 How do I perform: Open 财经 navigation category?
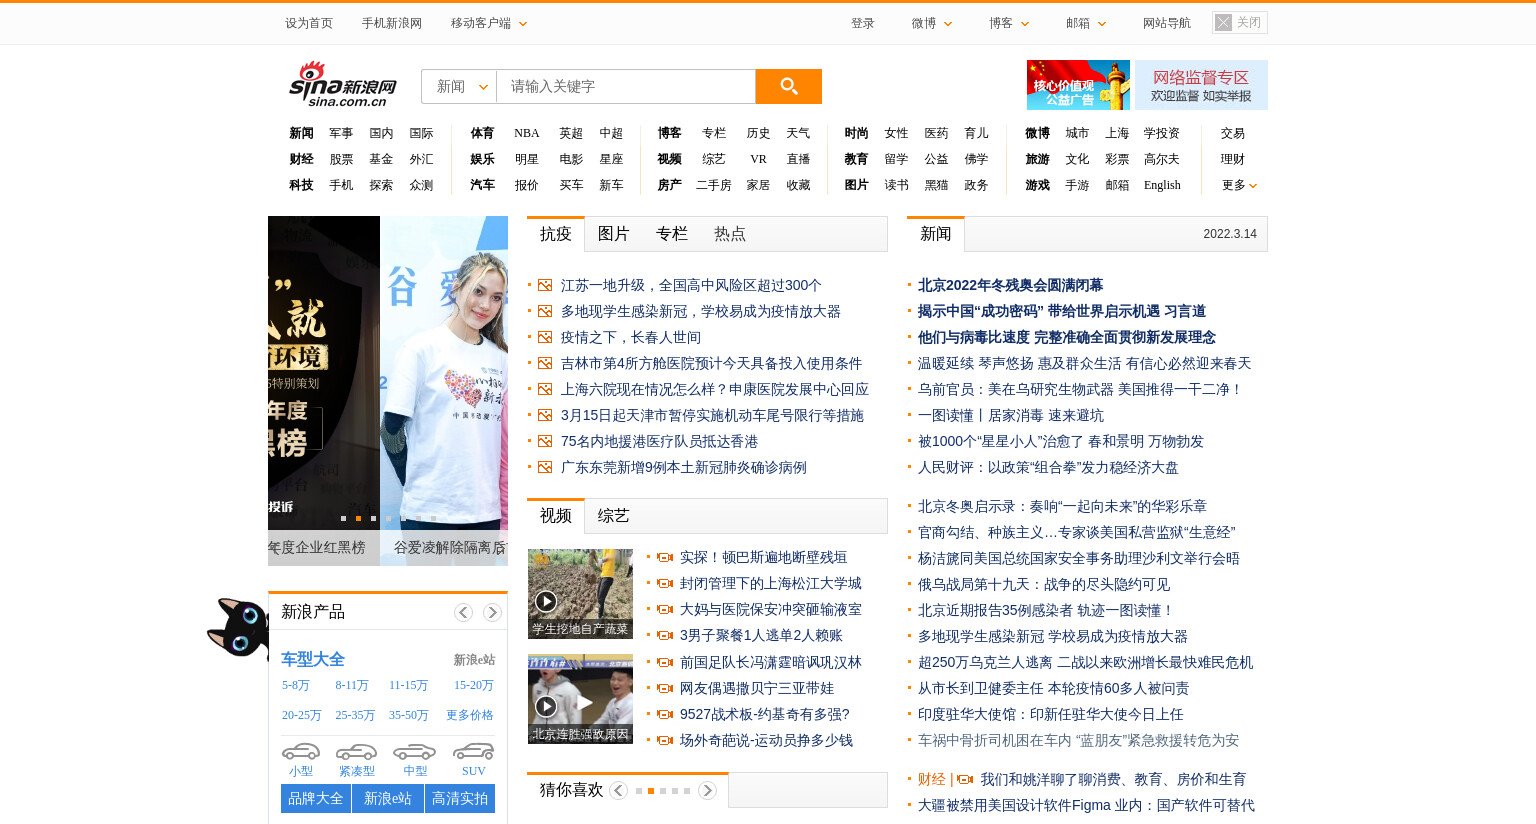[x=301, y=159]
